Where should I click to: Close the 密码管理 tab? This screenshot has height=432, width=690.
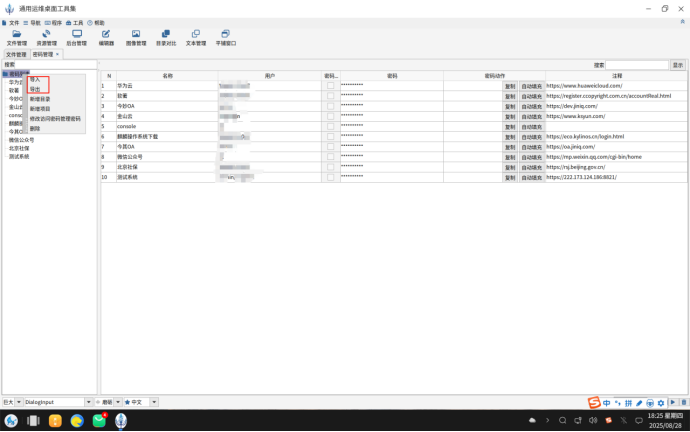(57, 54)
